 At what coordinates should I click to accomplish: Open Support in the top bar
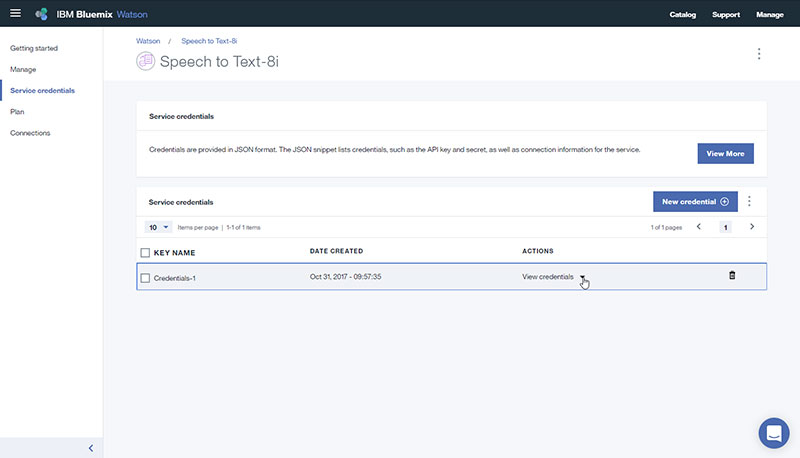coord(726,14)
